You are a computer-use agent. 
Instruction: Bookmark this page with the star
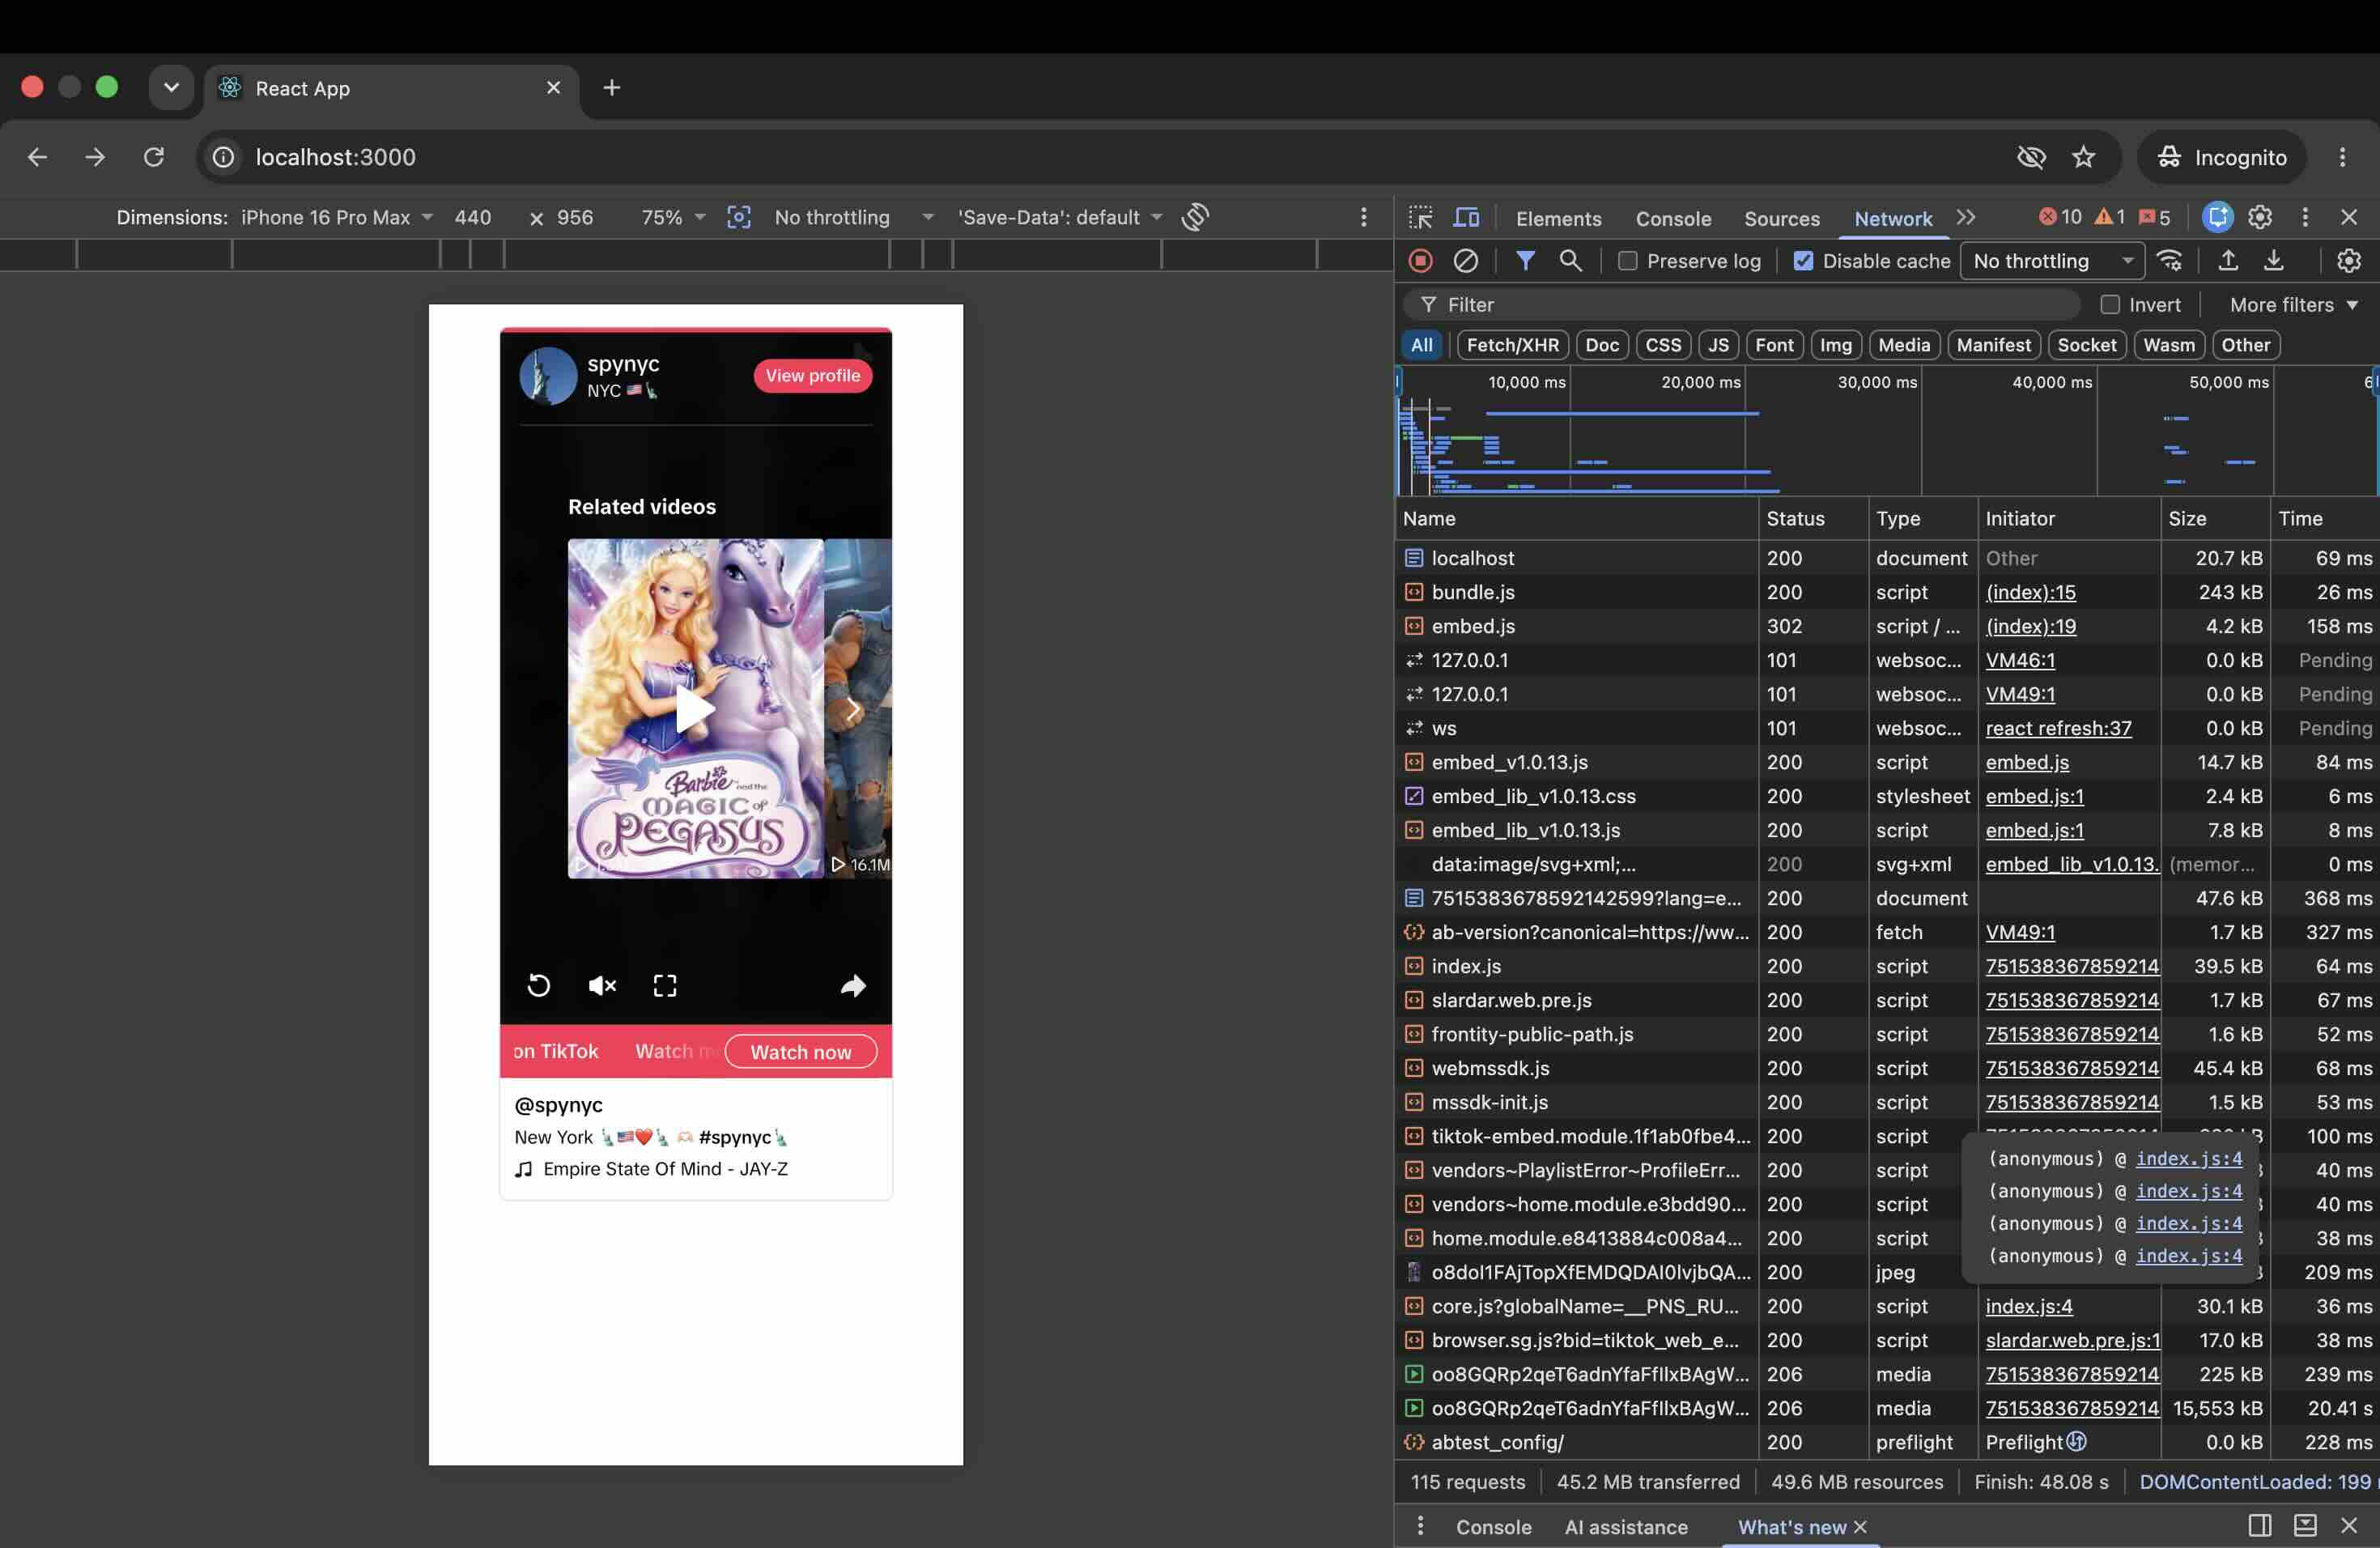point(2083,157)
